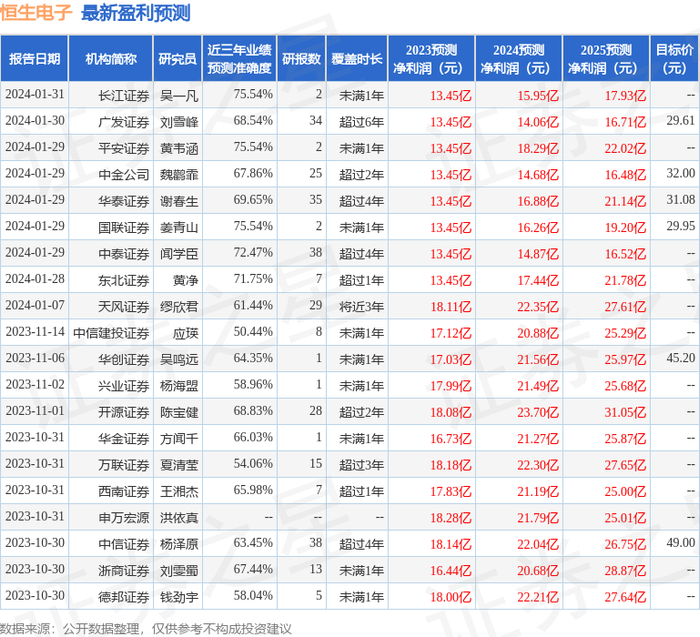Click the 目标价 column header

tap(675, 59)
